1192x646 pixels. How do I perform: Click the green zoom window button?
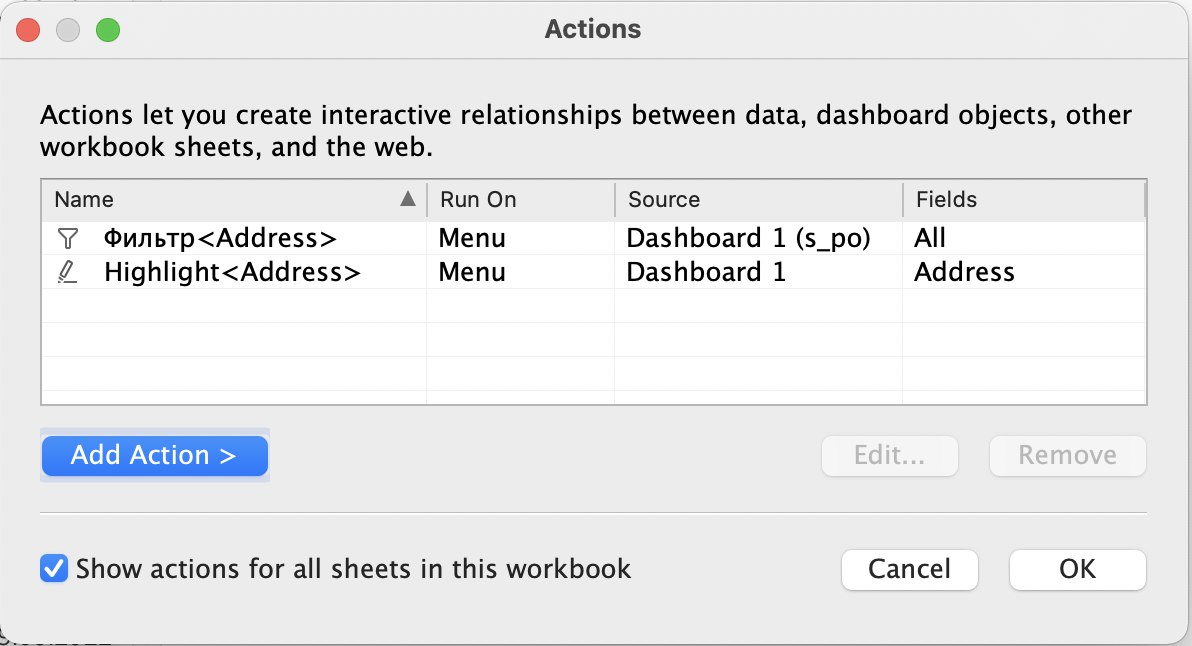pos(108,30)
